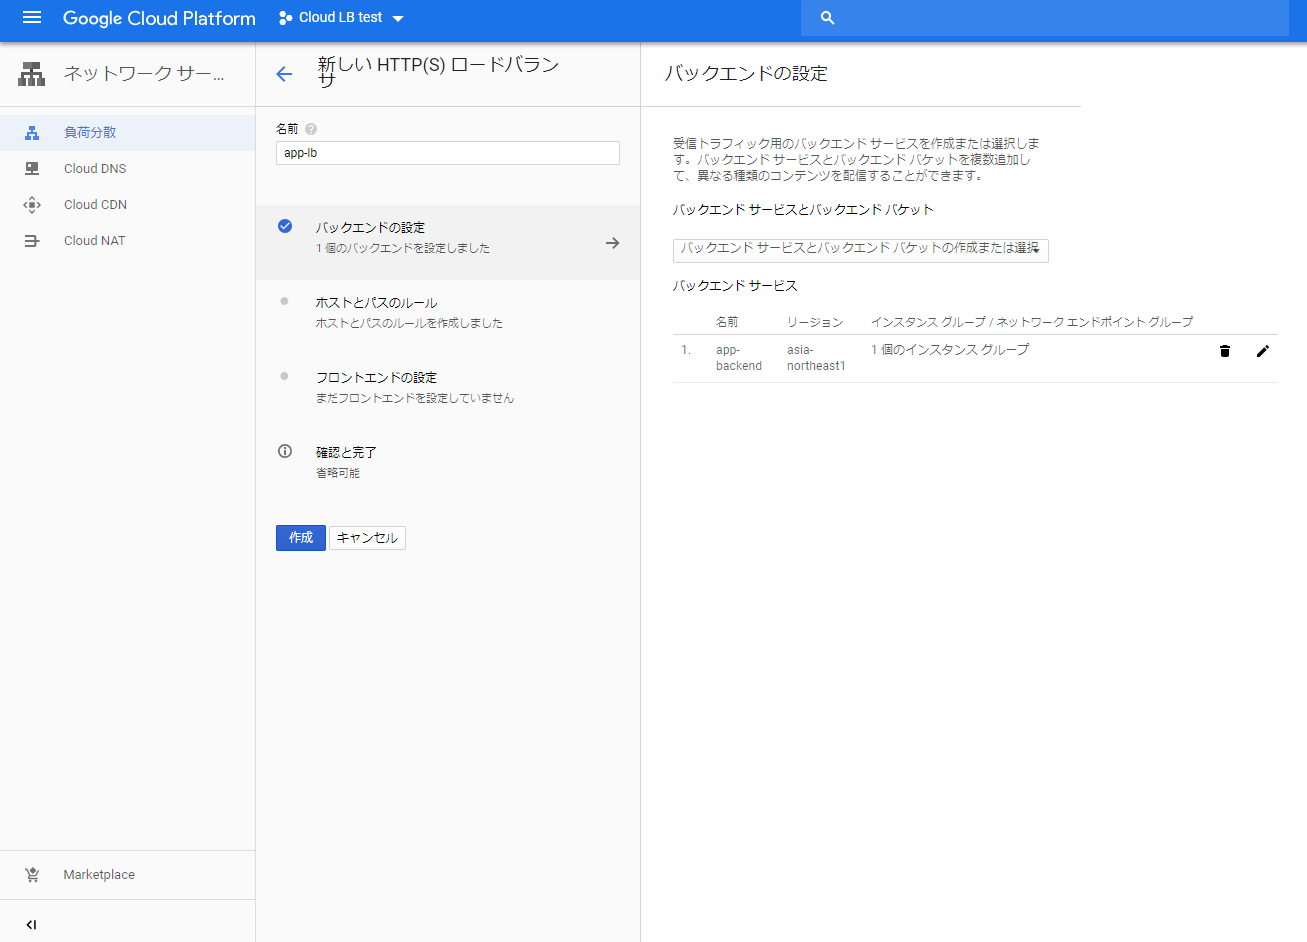Go to Cloud CDN in sidebar
This screenshot has width=1307, height=942.
coord(95,205)
